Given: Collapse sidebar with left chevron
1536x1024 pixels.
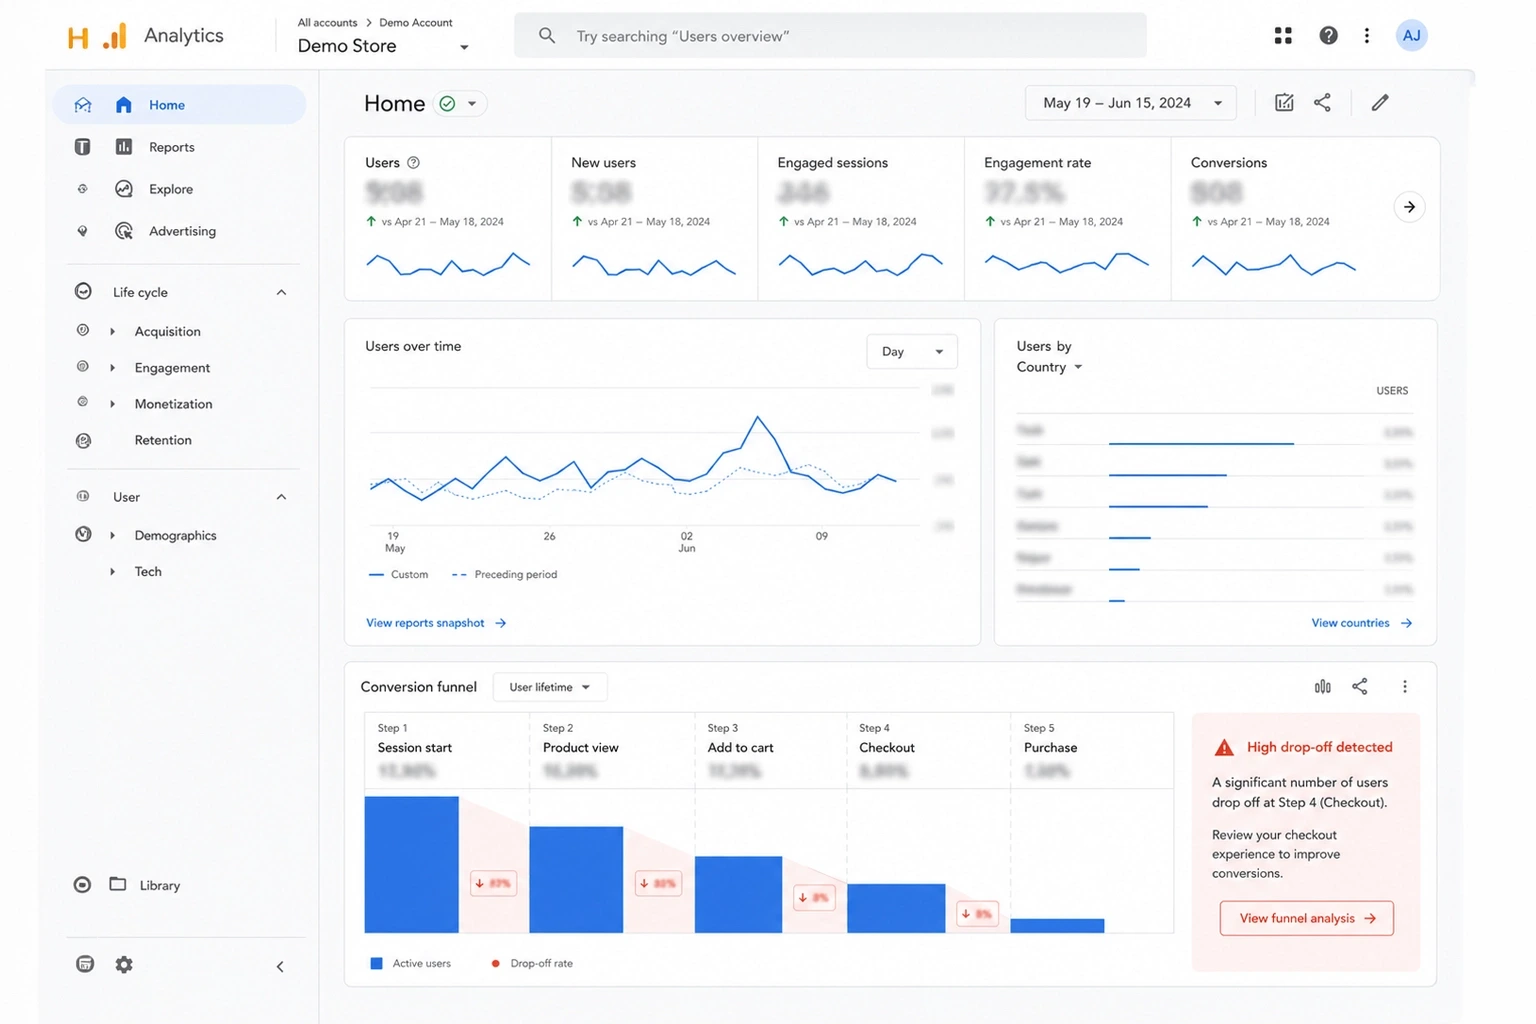Looking at the screenshot, I should pos(280,967).
